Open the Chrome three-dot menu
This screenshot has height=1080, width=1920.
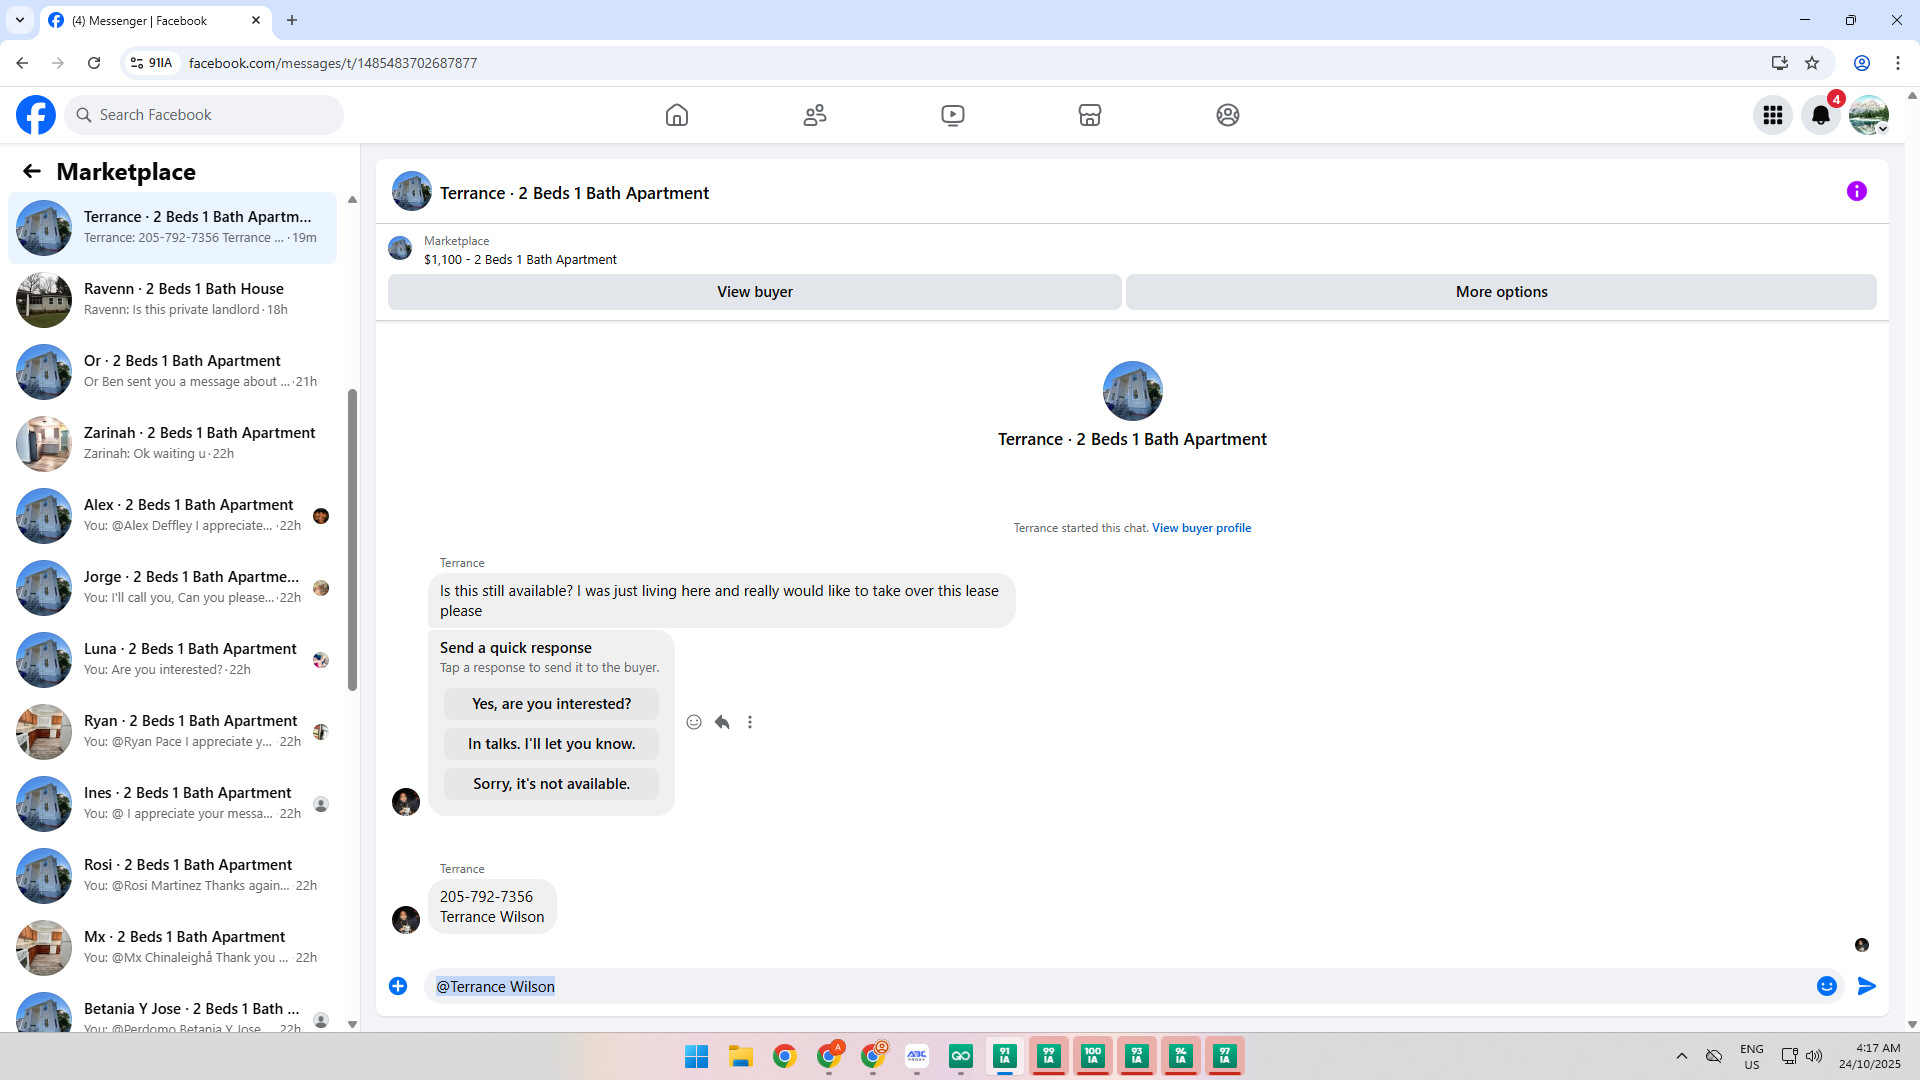click(1898, 63)
